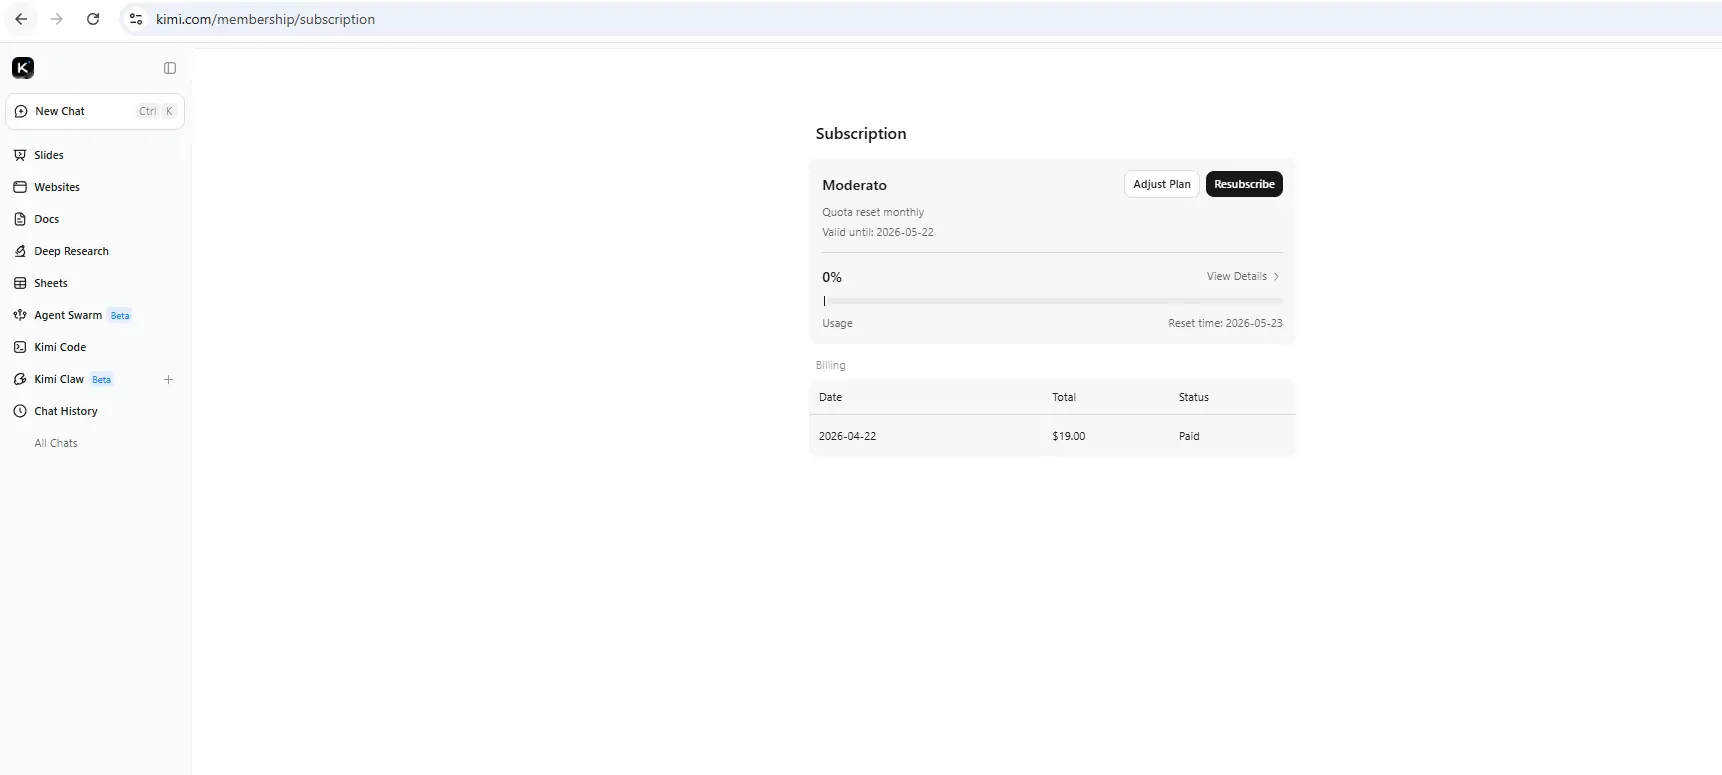Collapse the sidebar panel icon
The height and width of the screenshot is (775, 1722).
point(170,68)
